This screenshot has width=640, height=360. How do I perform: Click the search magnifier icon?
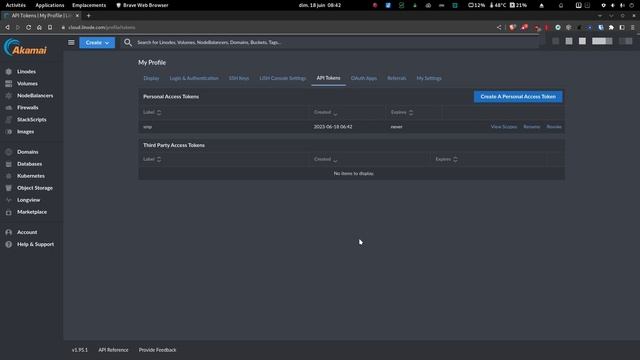pos(128,42)
